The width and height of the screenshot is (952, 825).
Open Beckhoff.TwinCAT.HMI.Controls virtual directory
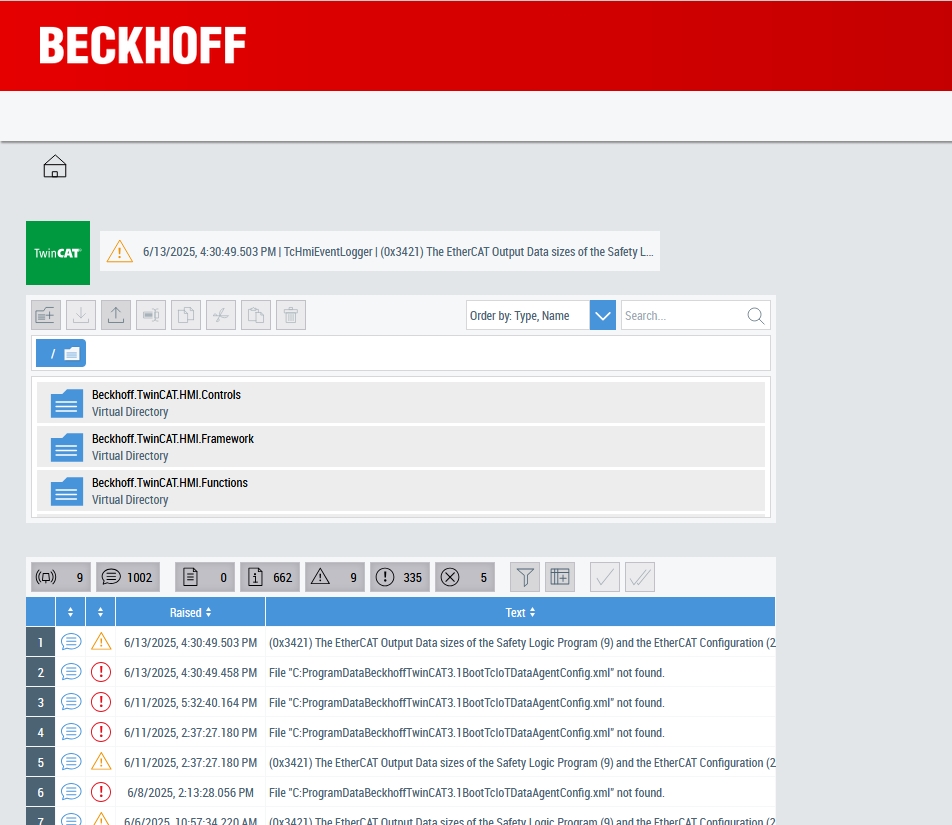click(401, 403)
